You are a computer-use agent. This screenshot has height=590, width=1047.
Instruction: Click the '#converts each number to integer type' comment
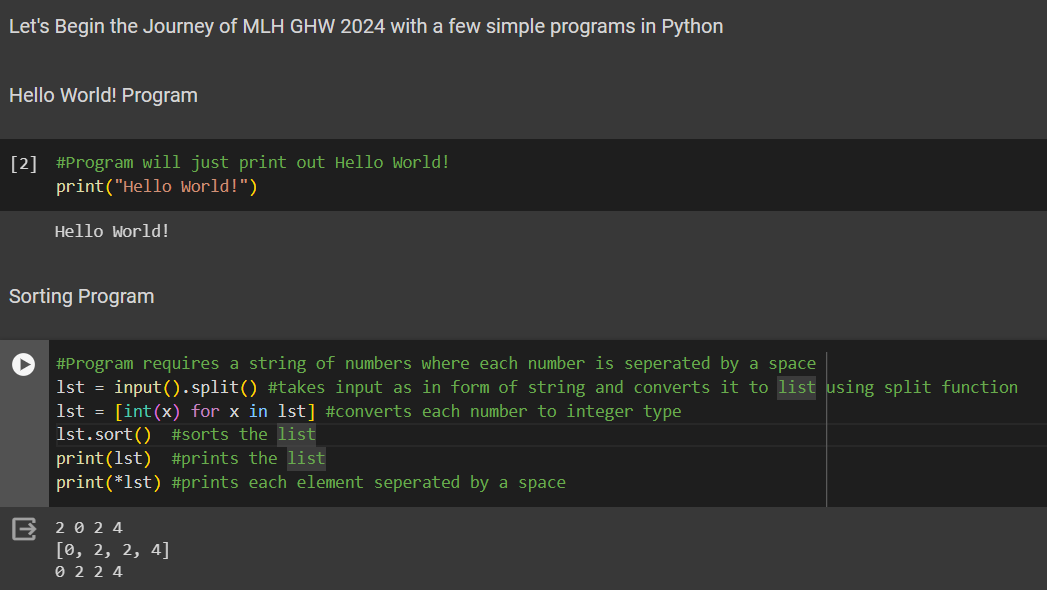click(503, 411)
